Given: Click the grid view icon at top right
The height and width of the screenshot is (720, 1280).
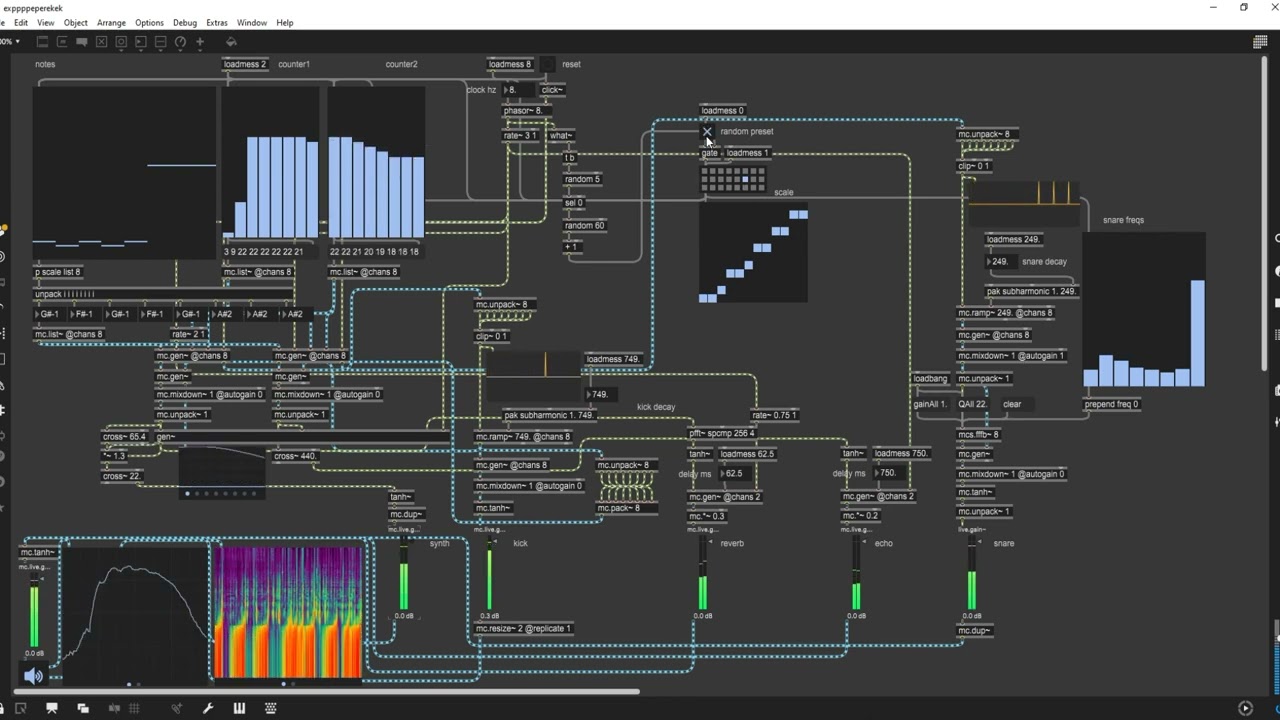Looking at the screenshot, I should pyautogui.click(x=1260, y=42).
